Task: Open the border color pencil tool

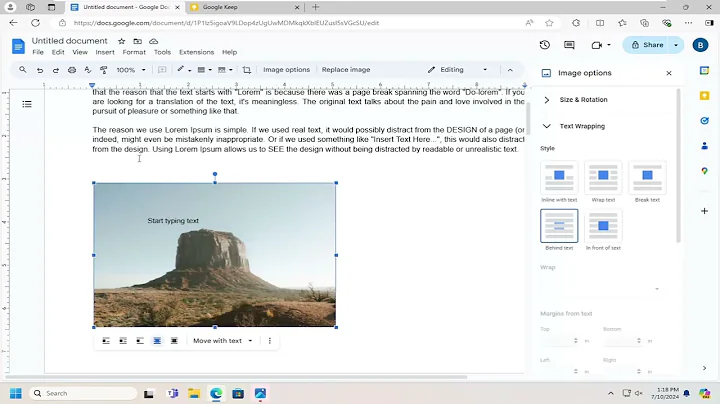Action: [183, 70]
